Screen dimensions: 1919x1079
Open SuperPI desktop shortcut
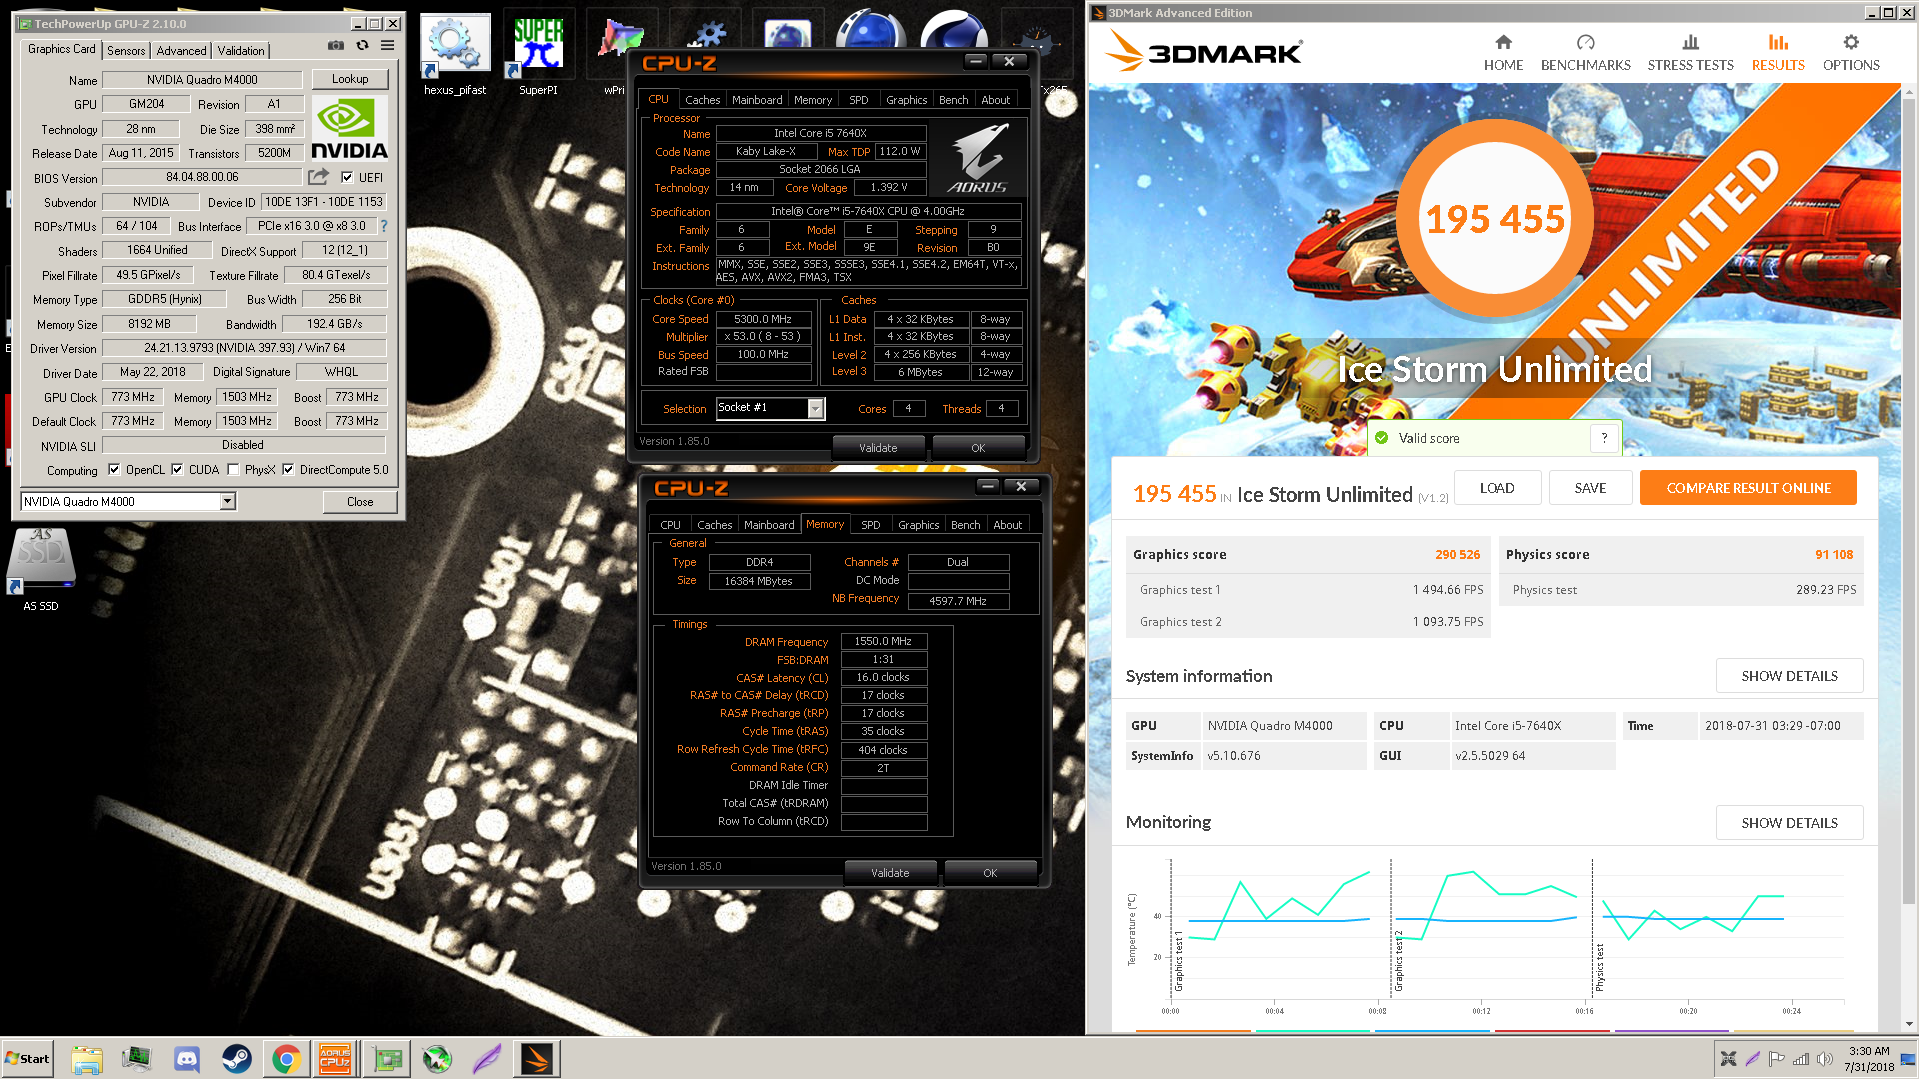click(x=538, y=54)
